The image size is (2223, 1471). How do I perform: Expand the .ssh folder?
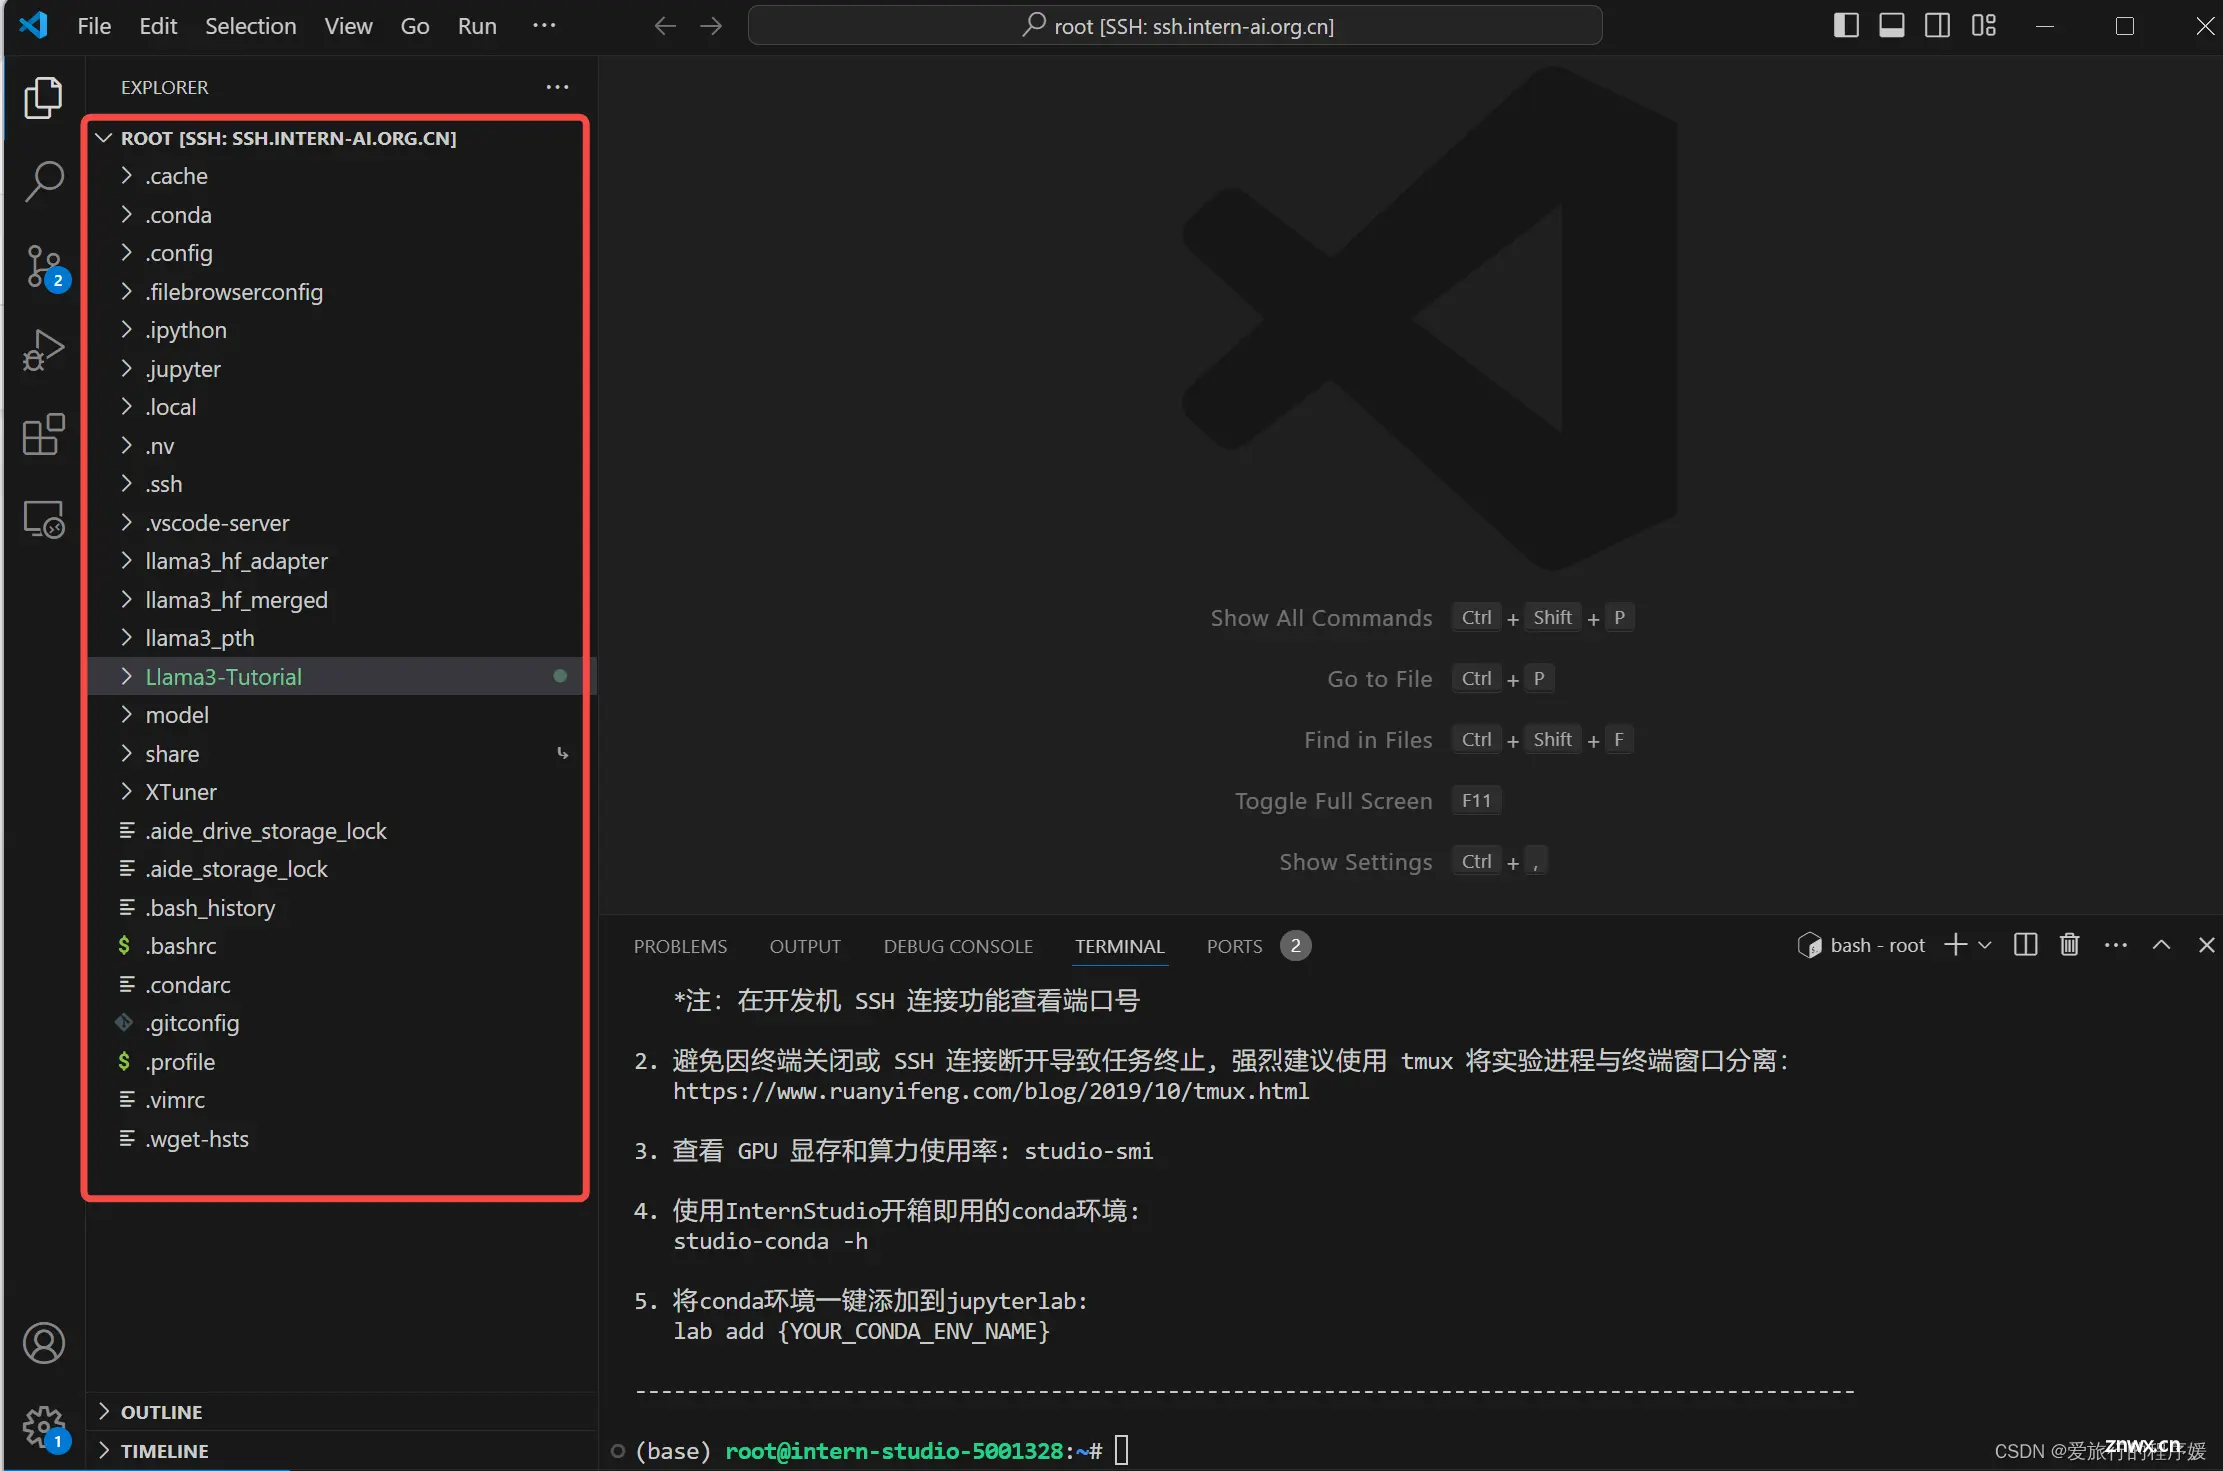(x=340, y=484)
